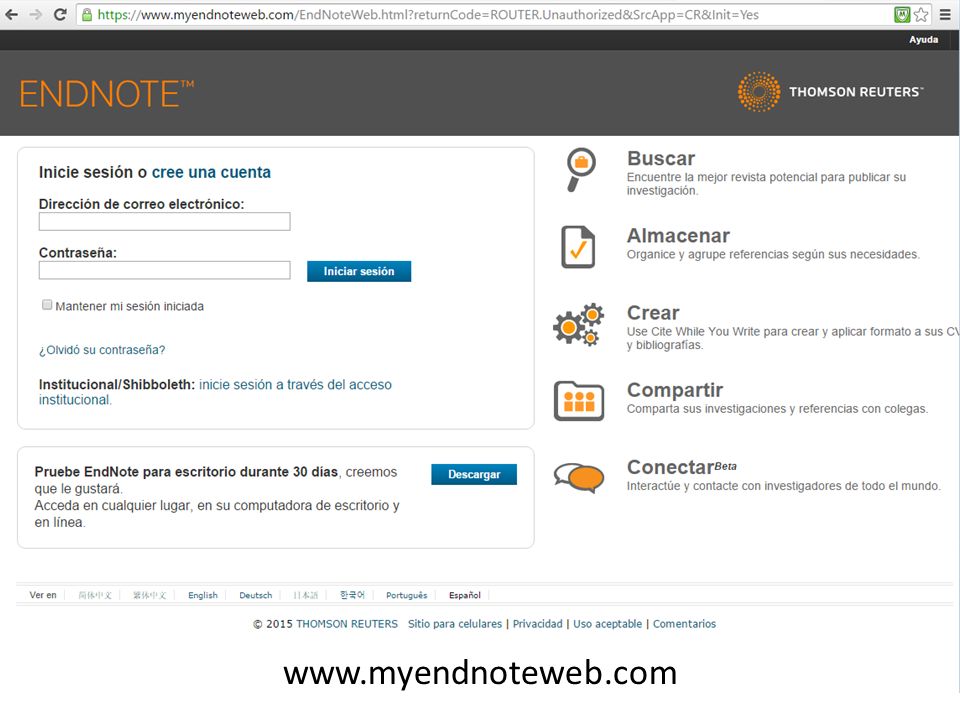Click THOMSON REUTERS footer link
This screenshot has width=960, height=720.
click(347, 624)
